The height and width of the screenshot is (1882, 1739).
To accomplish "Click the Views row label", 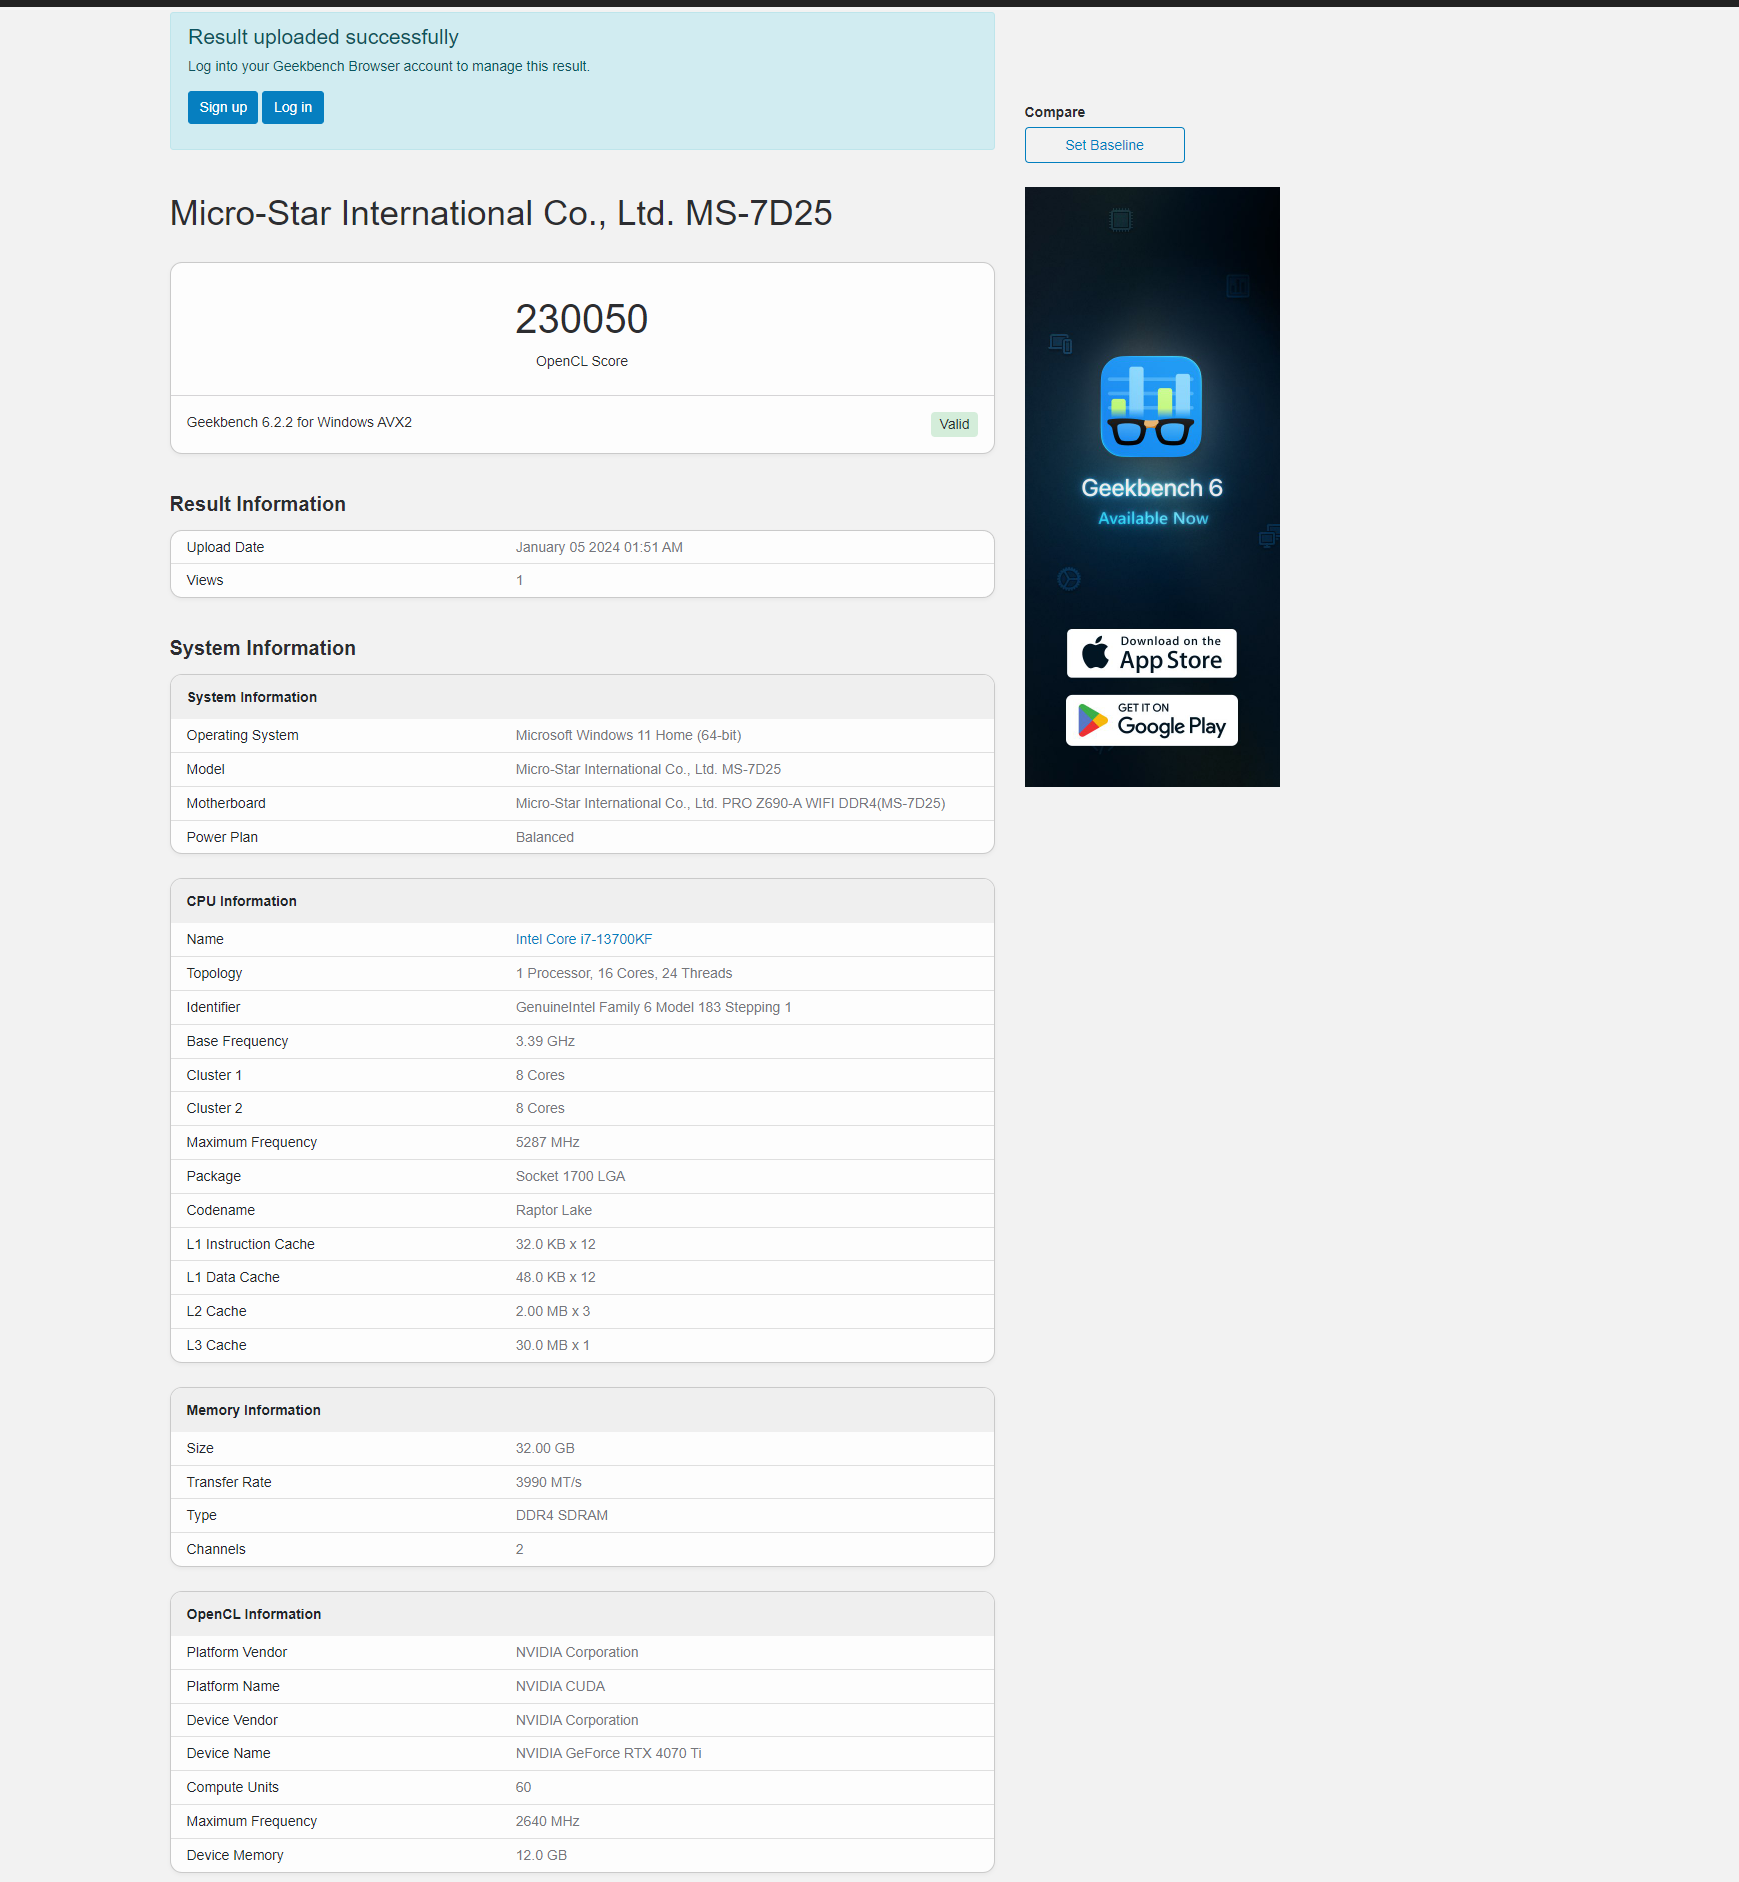I will [x=205, y=580].
